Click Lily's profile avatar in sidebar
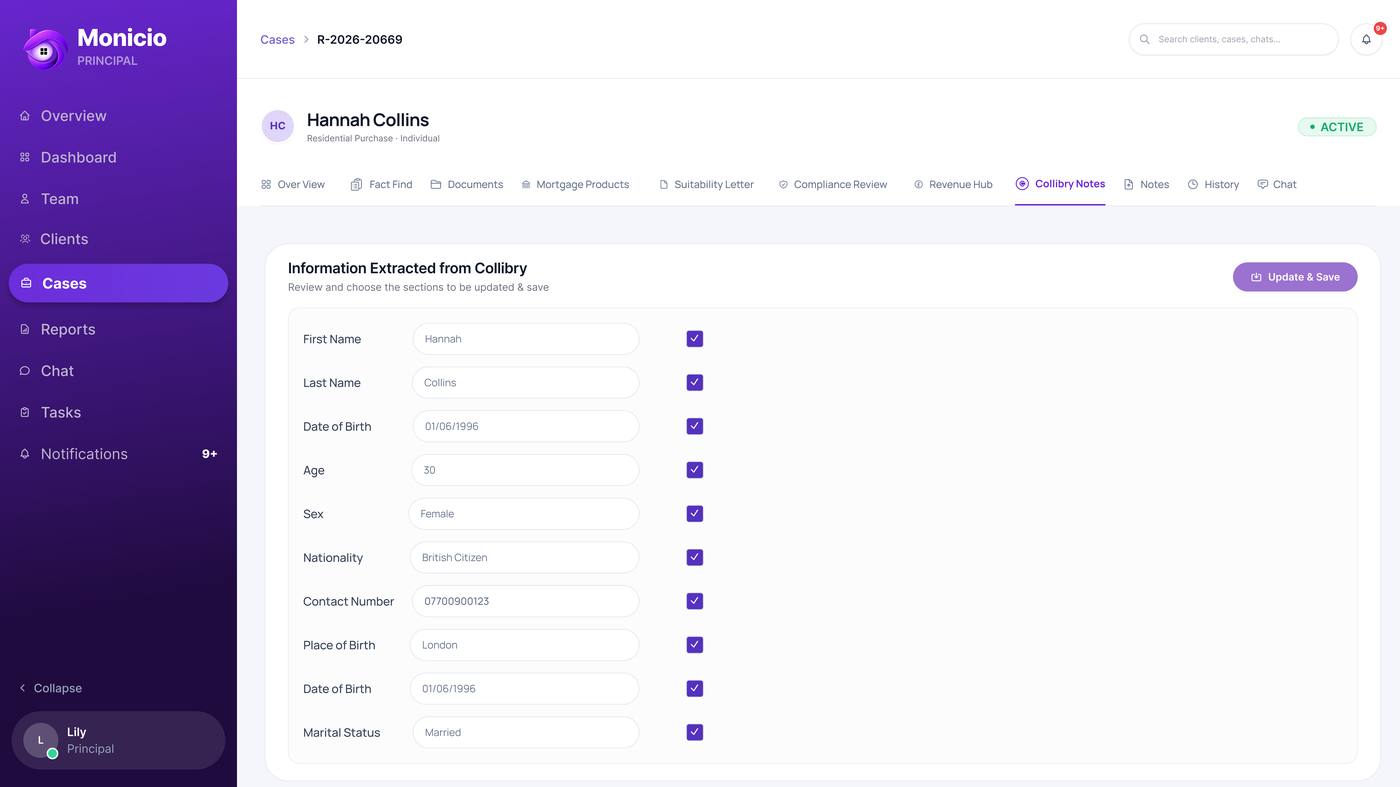Image resolution: width=1400 pixels, height=787 pixels. point(40,740)
